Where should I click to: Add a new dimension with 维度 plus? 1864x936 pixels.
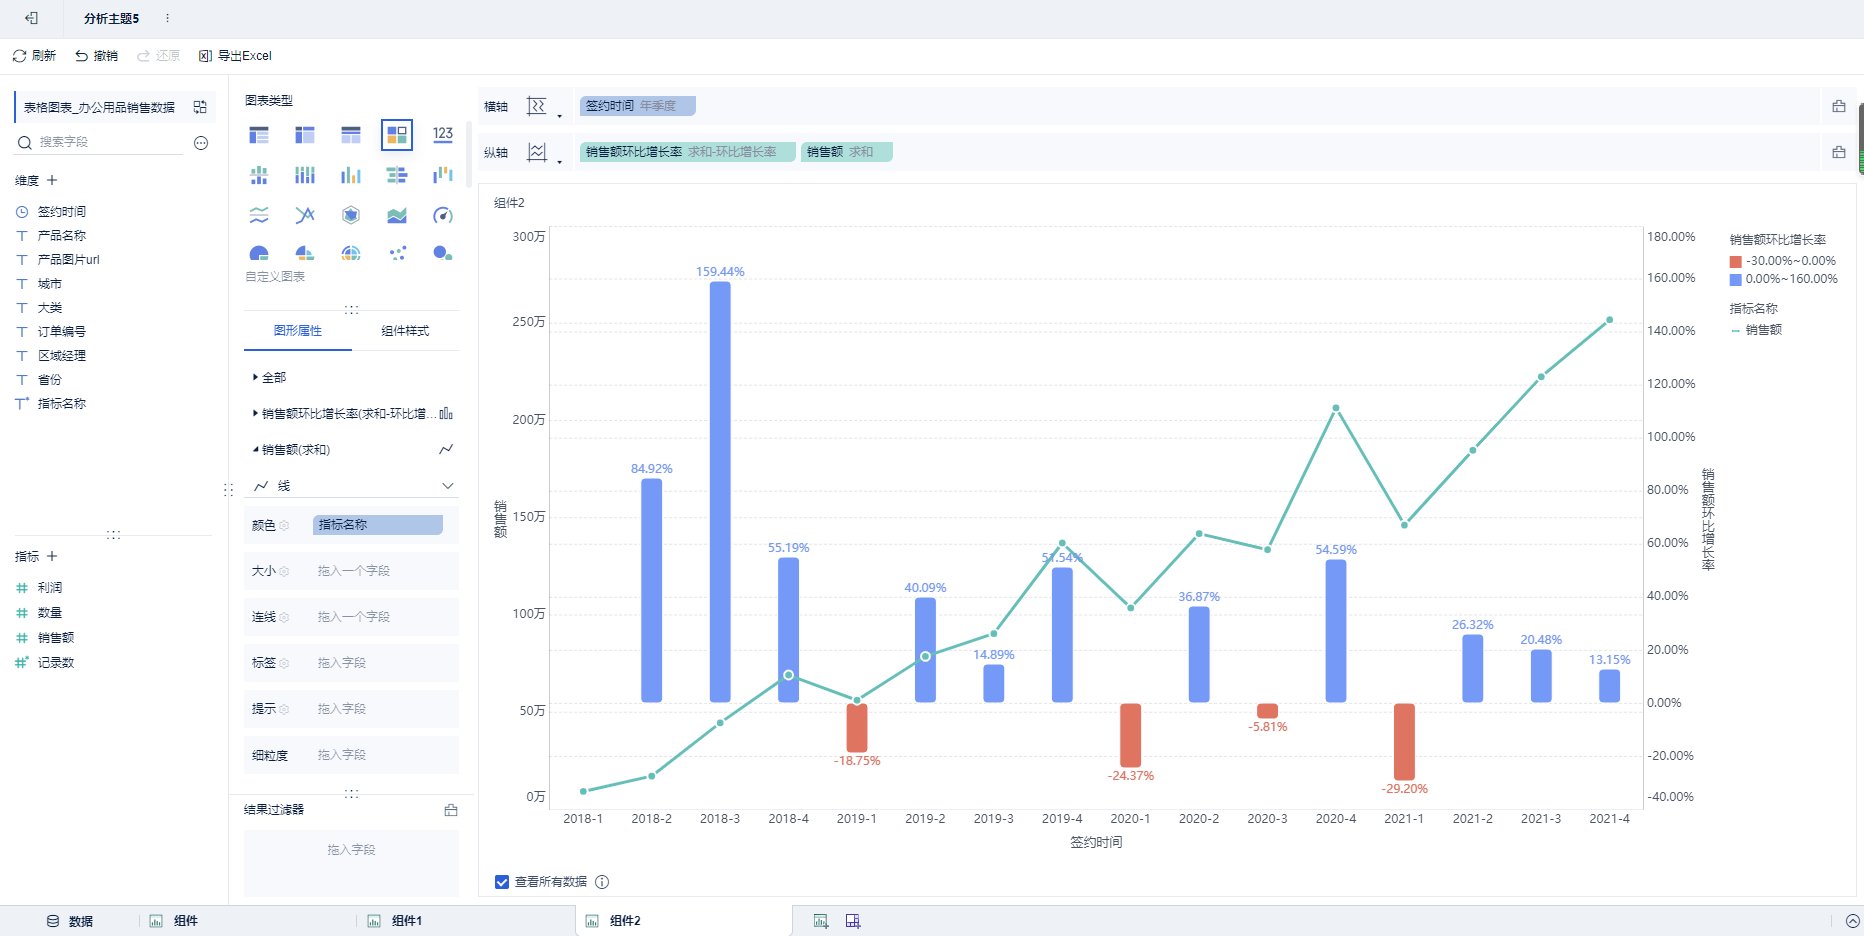pyautogui.click(x=52, y=180)
